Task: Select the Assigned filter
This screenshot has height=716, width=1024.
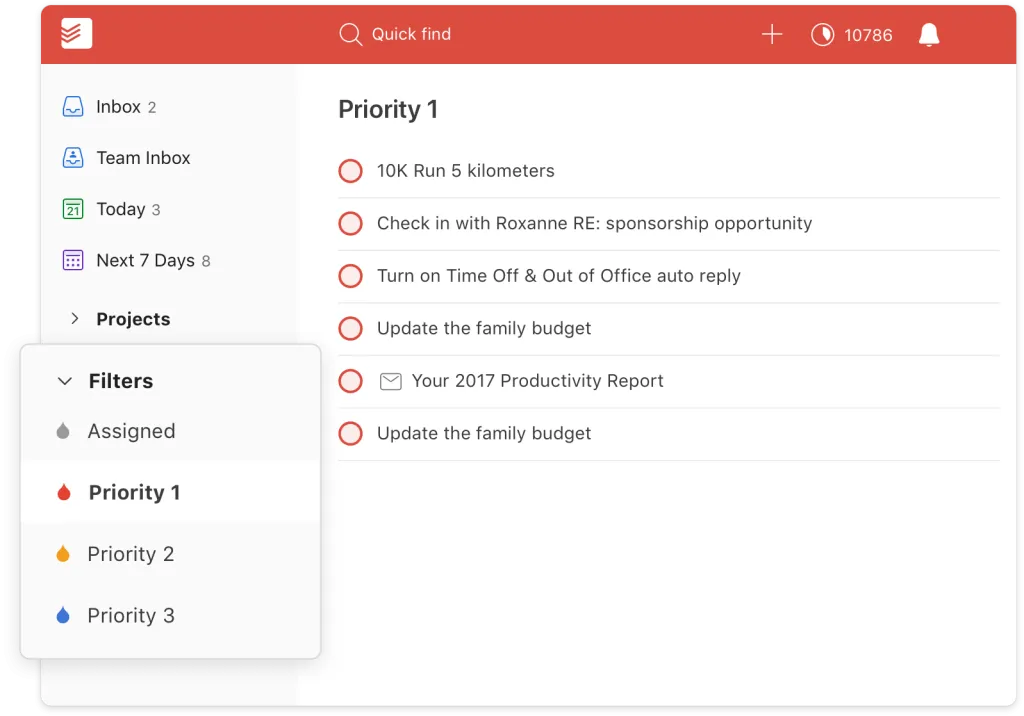Action: click(x=131, y=431)
